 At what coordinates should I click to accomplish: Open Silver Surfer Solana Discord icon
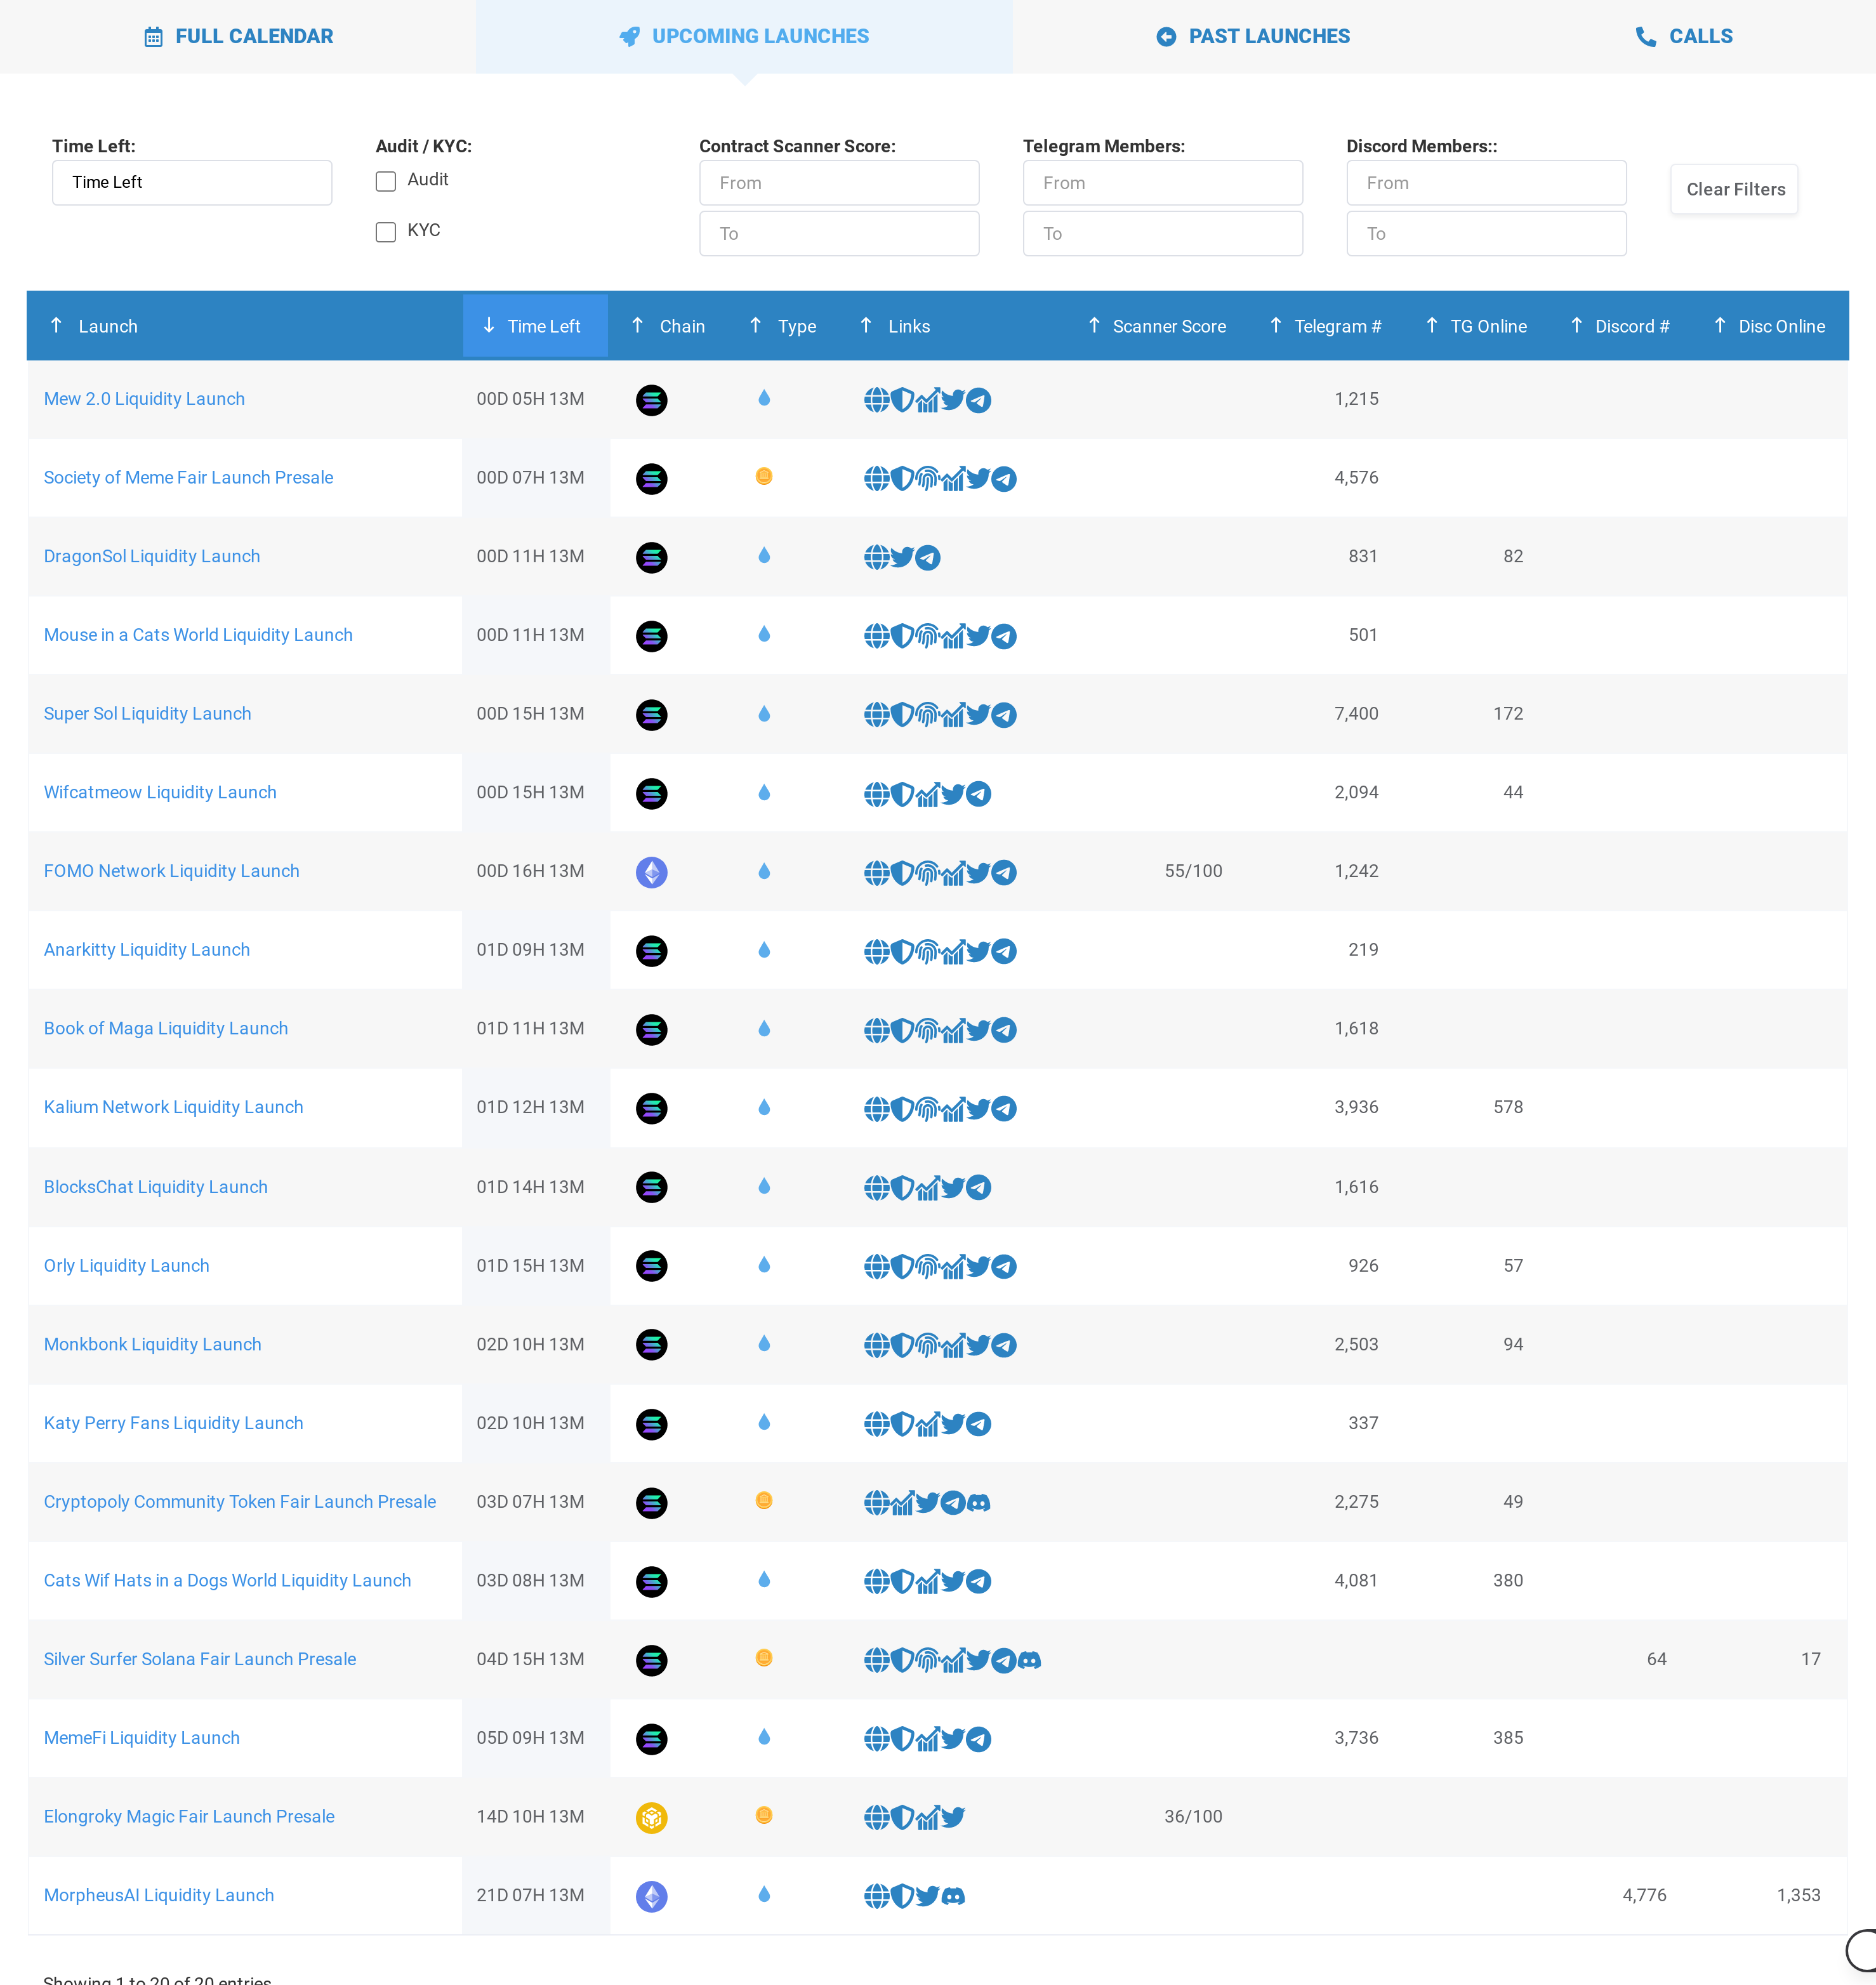click(1029, 1660)
